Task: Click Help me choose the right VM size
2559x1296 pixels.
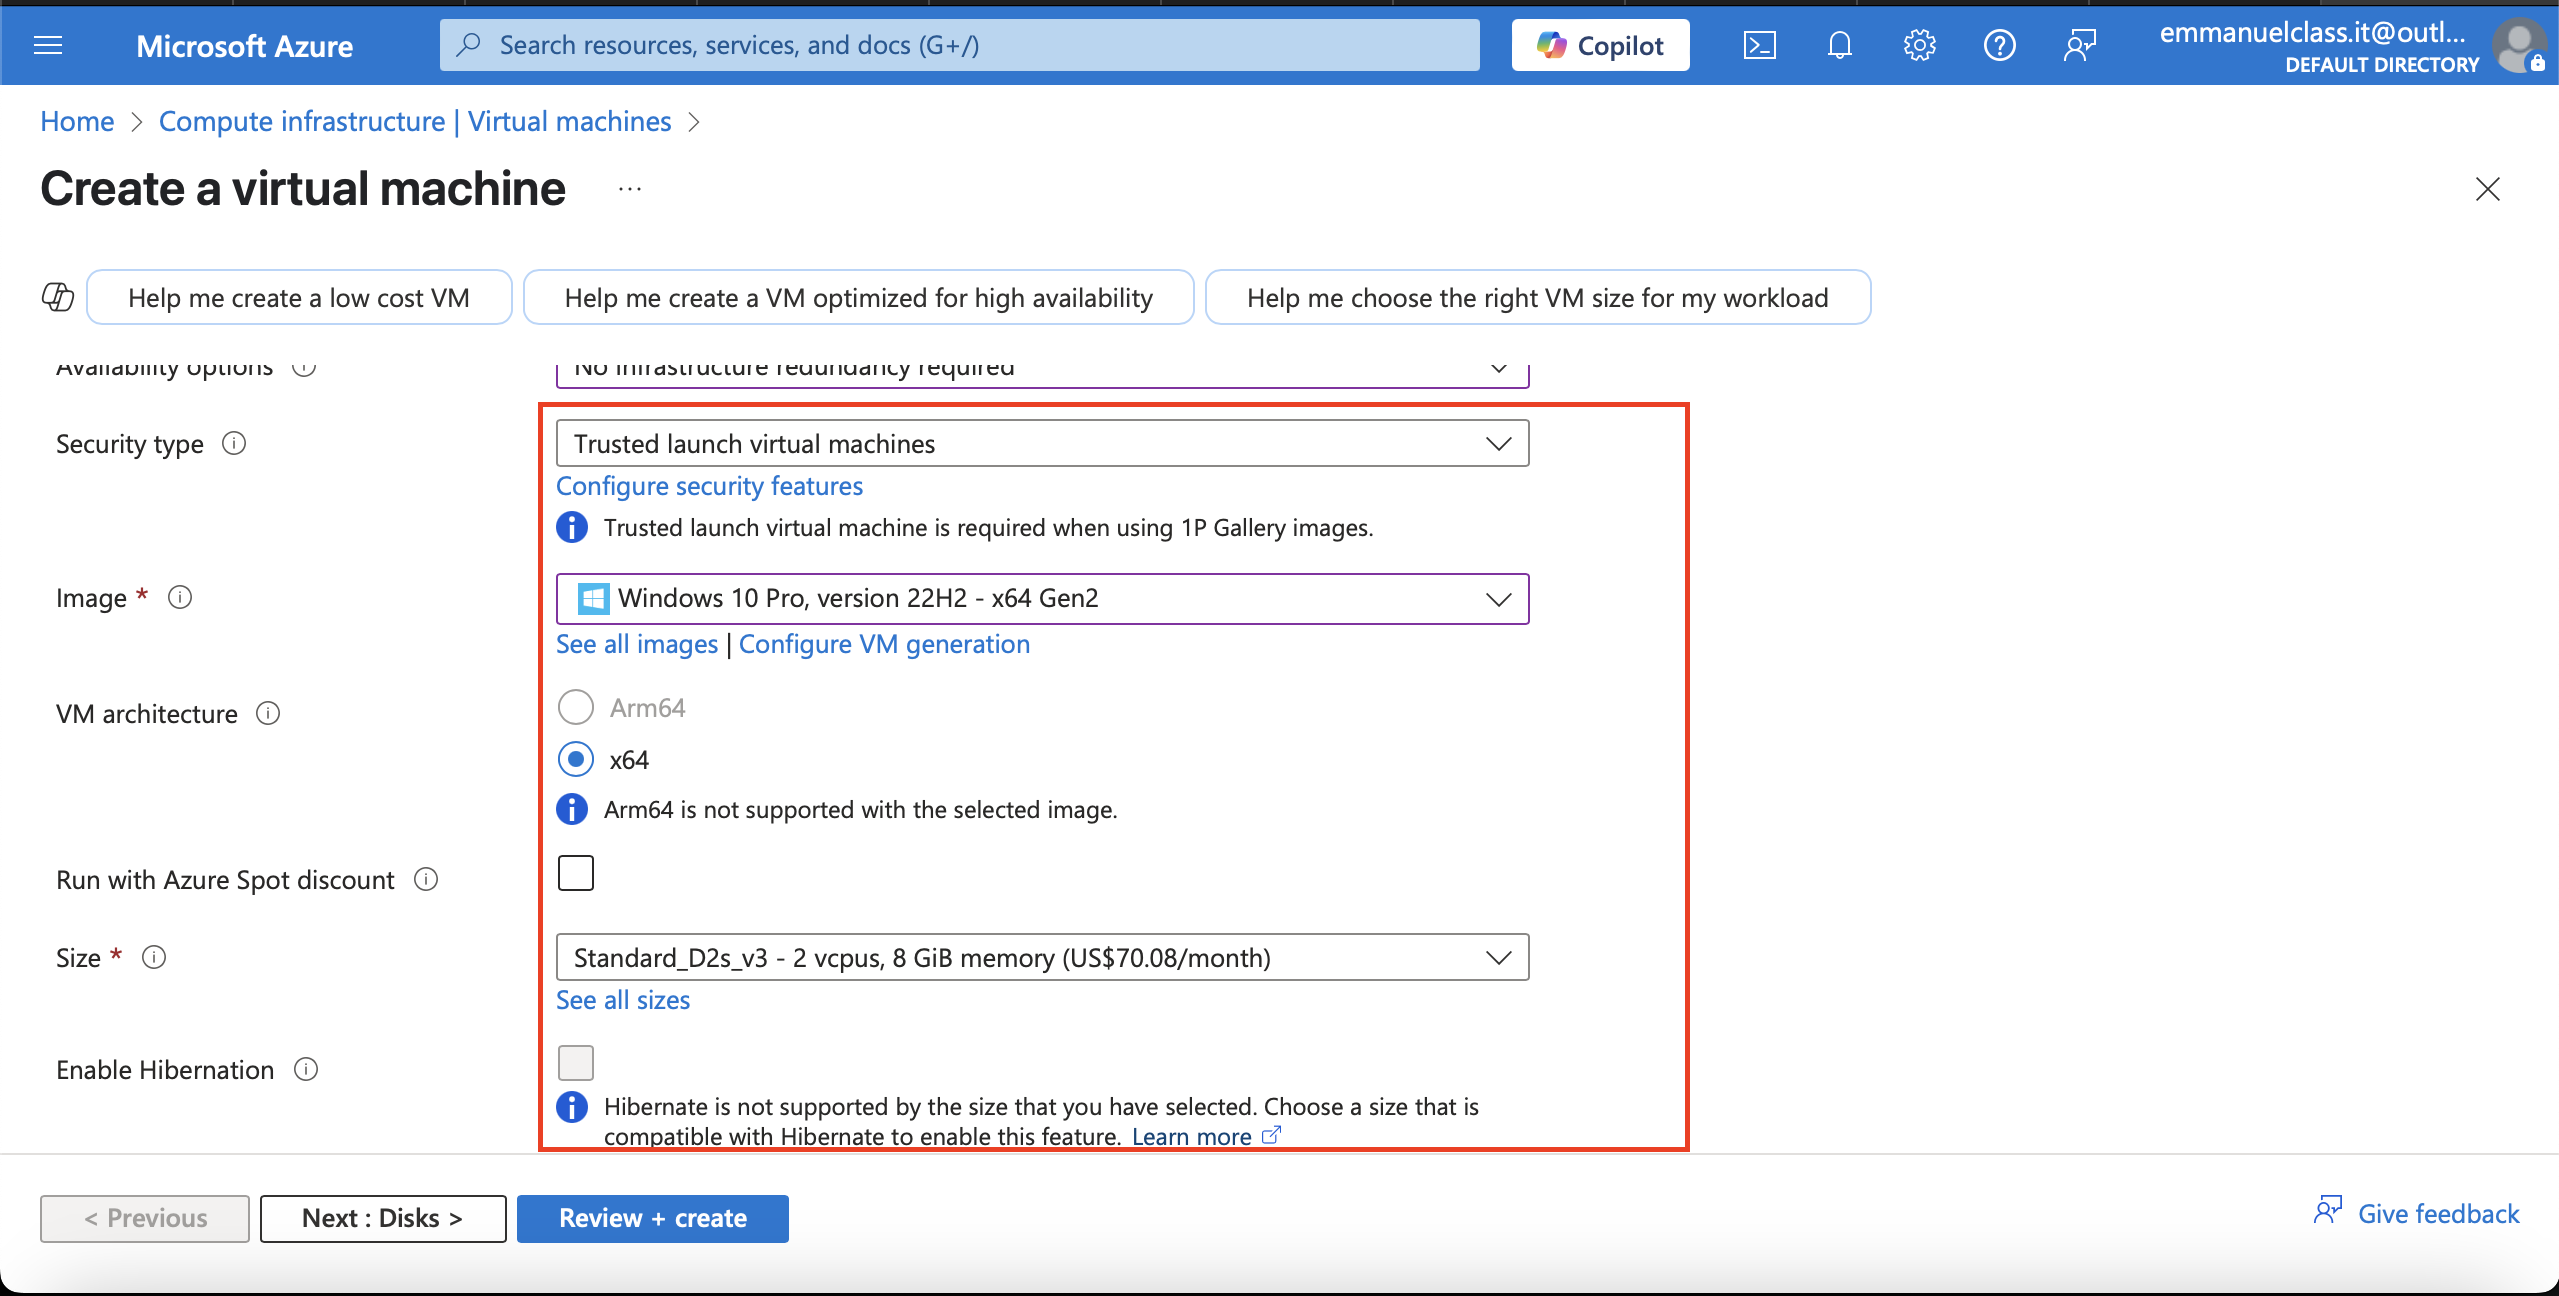Action: tap(1537, 297)
